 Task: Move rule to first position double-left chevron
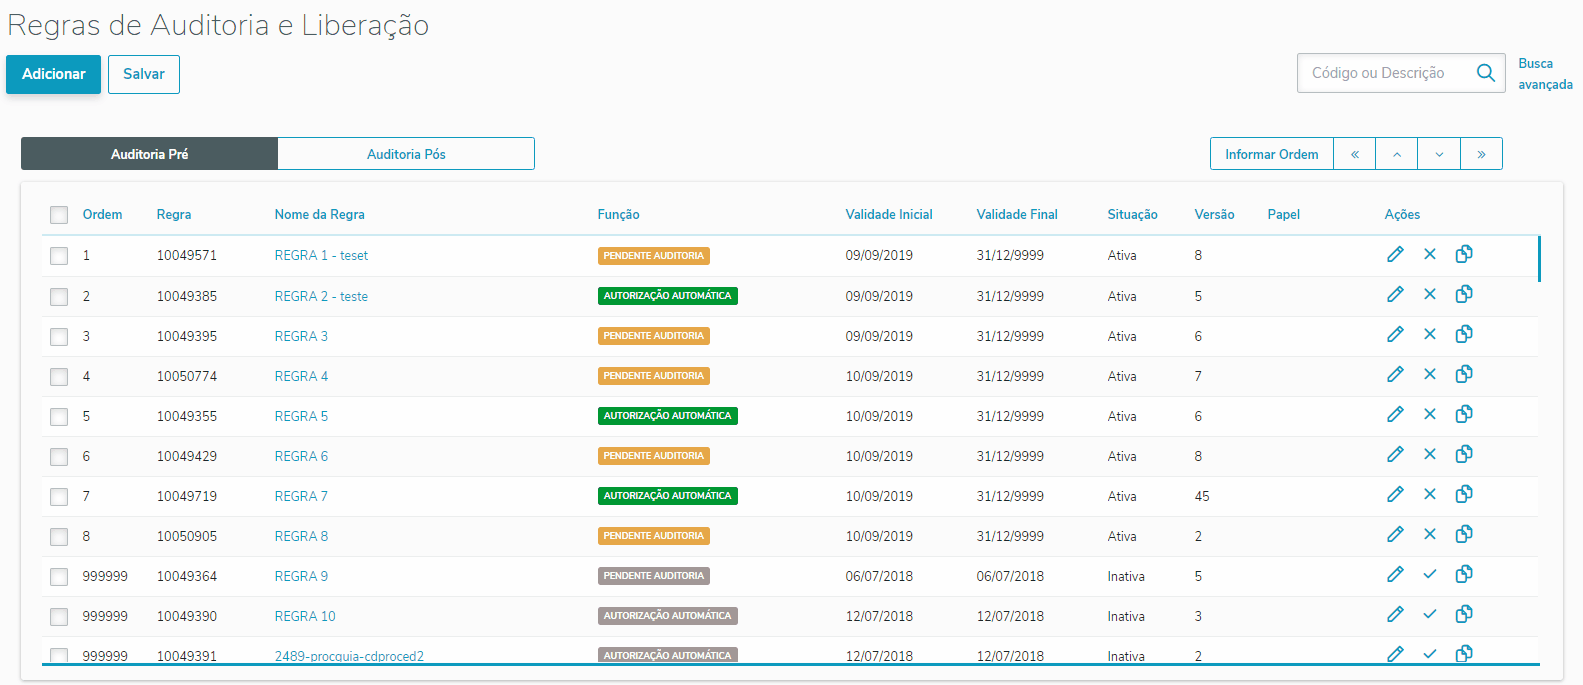tap(1355, 154)
